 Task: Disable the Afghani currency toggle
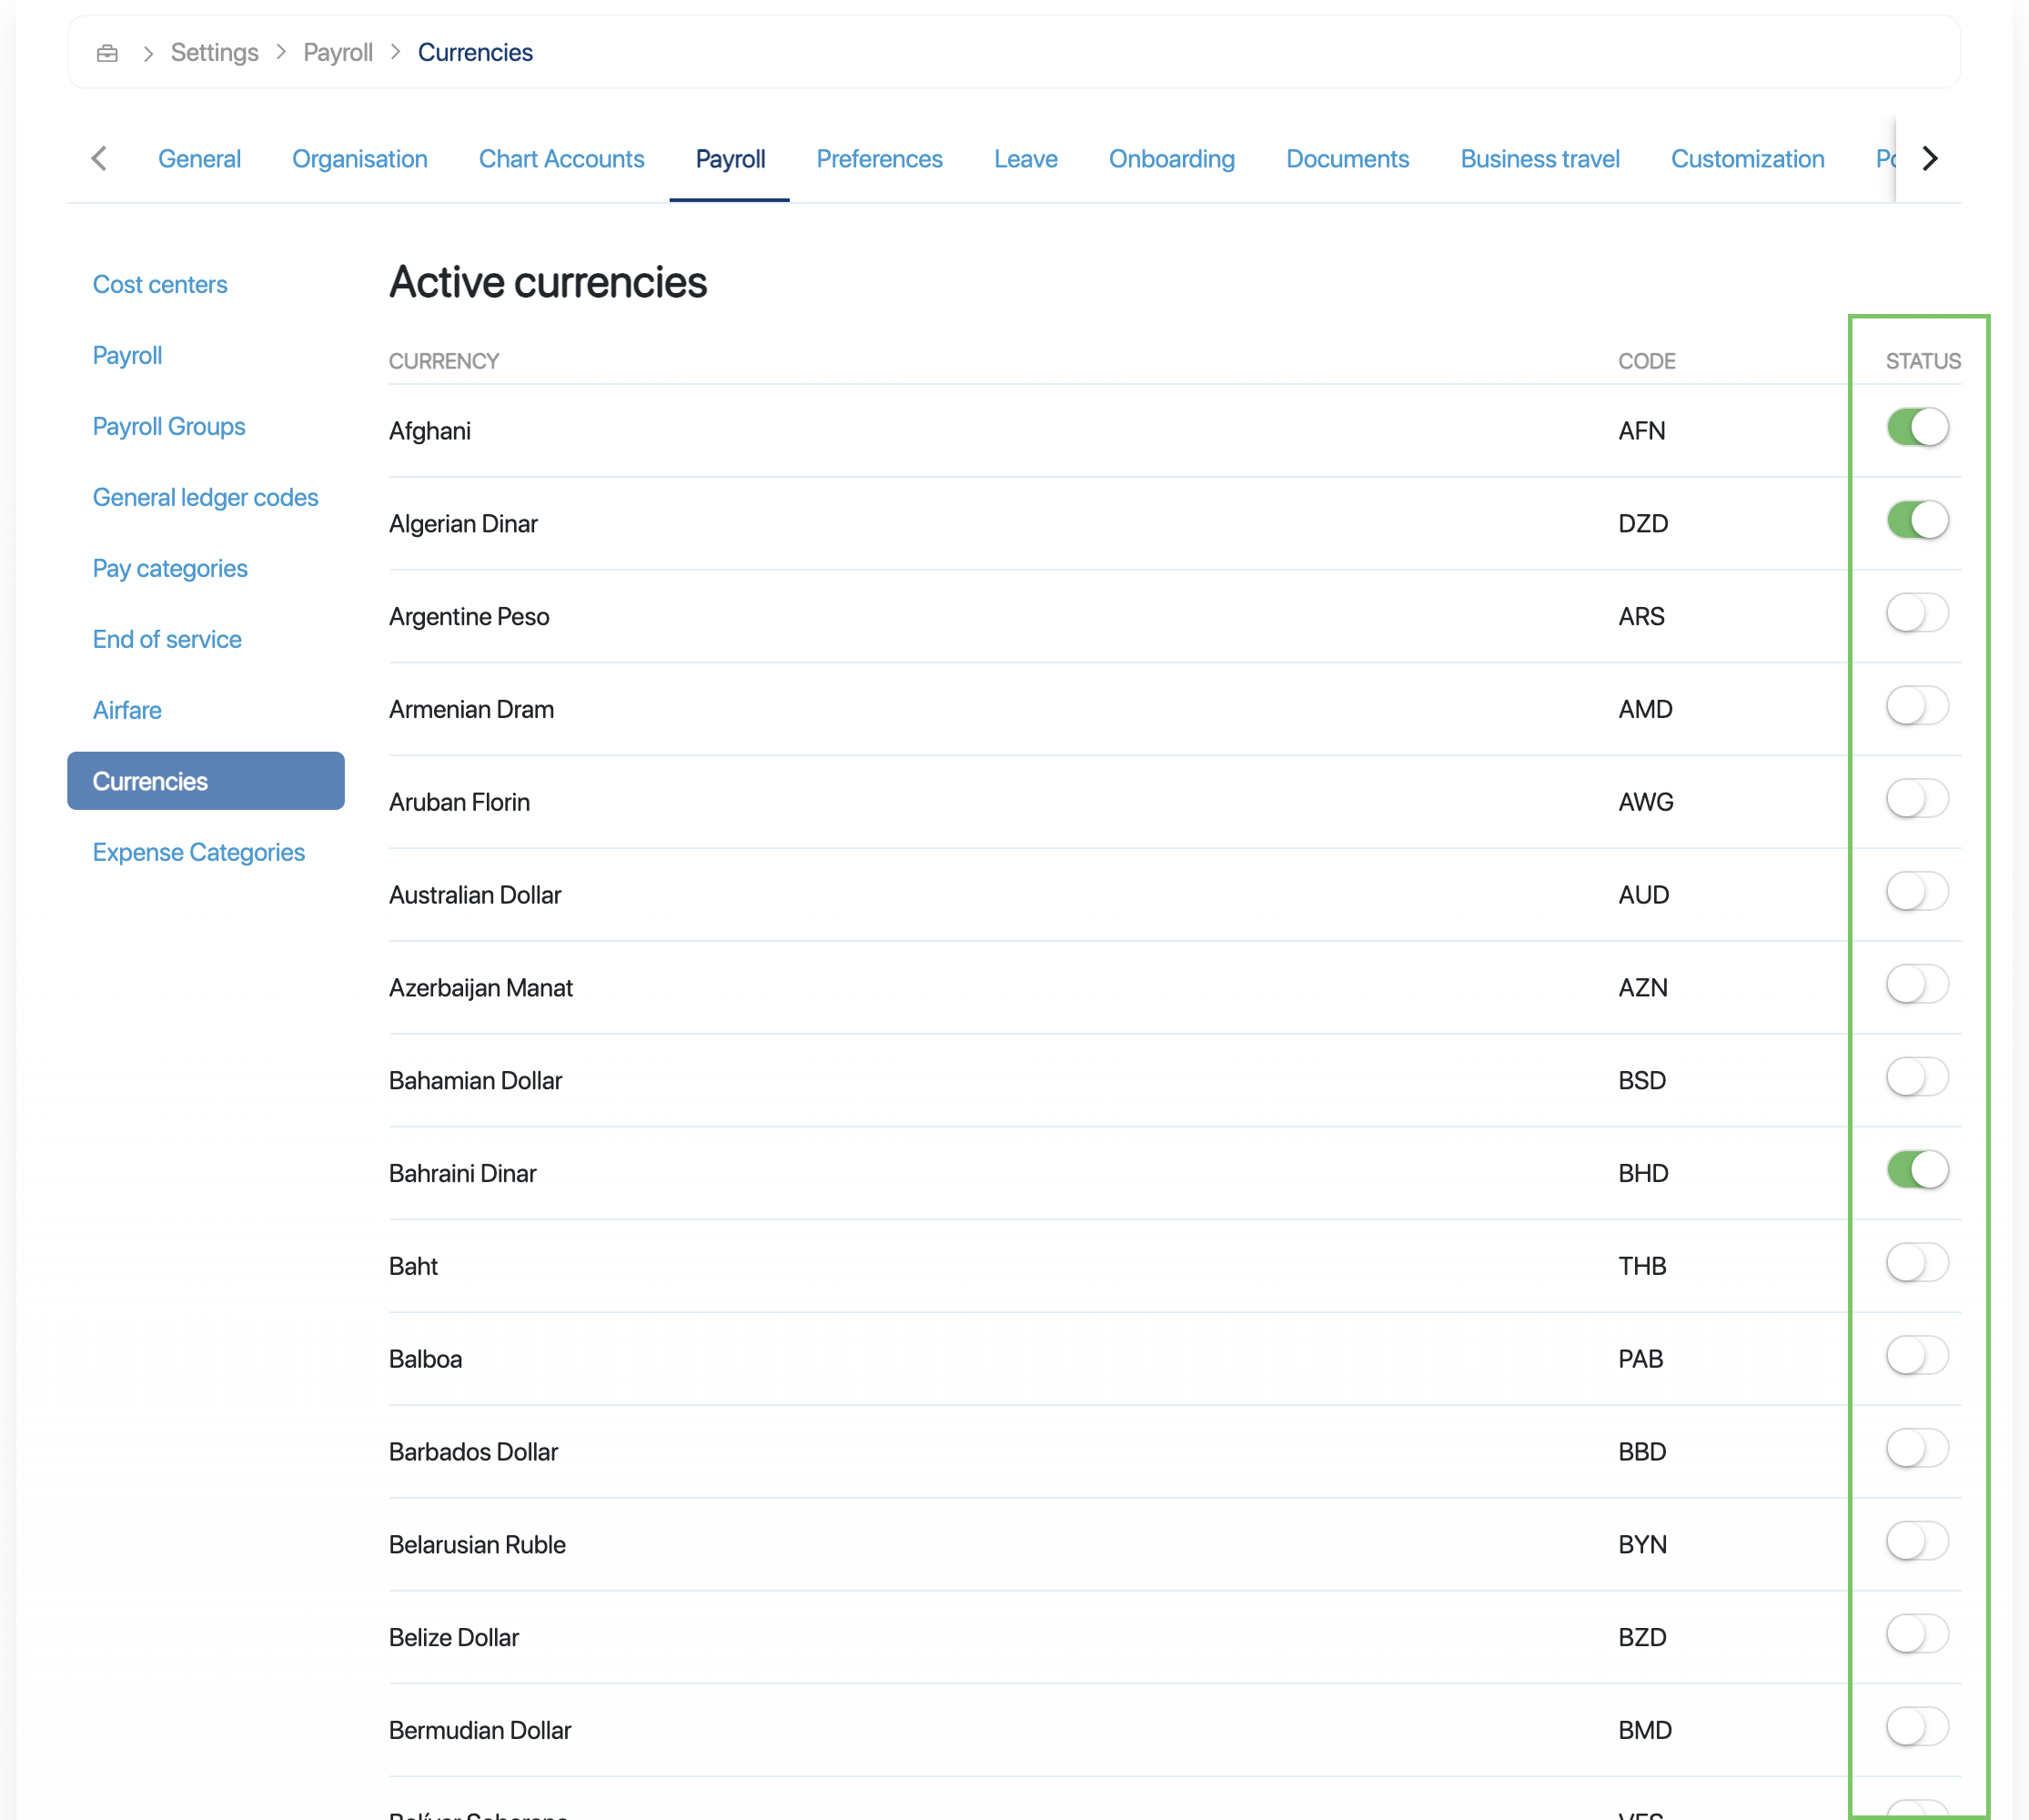coord(1916,428)
